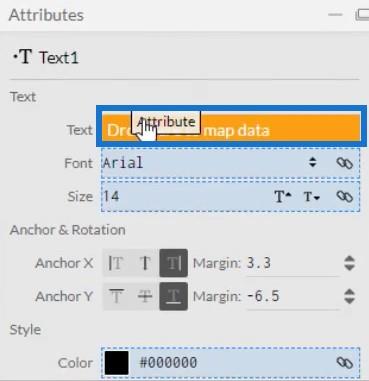369x381 pixels.
Task: Click the Size data binding link icon
Action: pos(344,196)
